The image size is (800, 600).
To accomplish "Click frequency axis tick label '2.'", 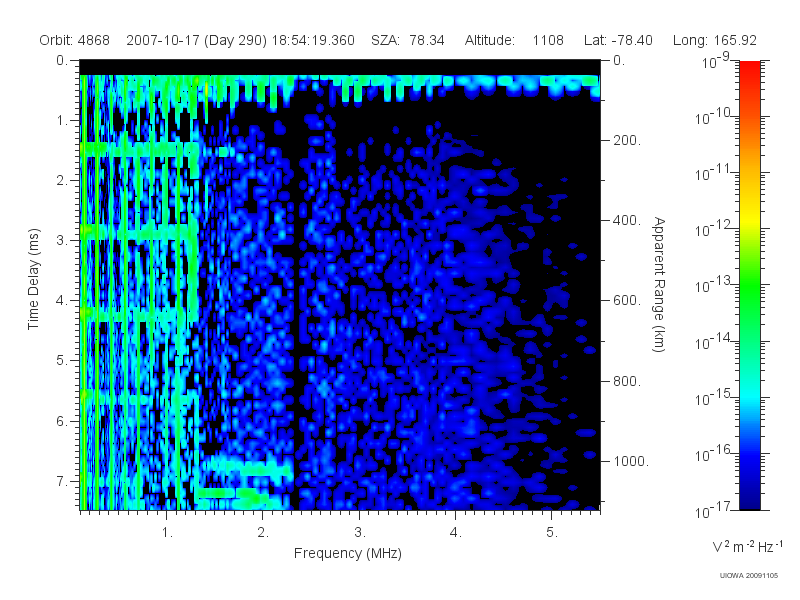I will point(263,533).
